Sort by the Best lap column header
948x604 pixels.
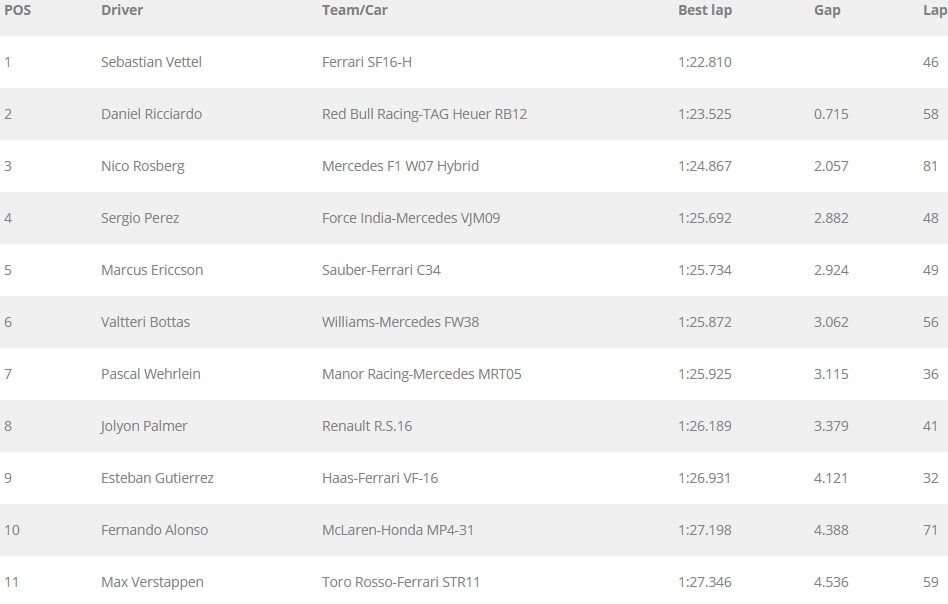pos(705,10)
